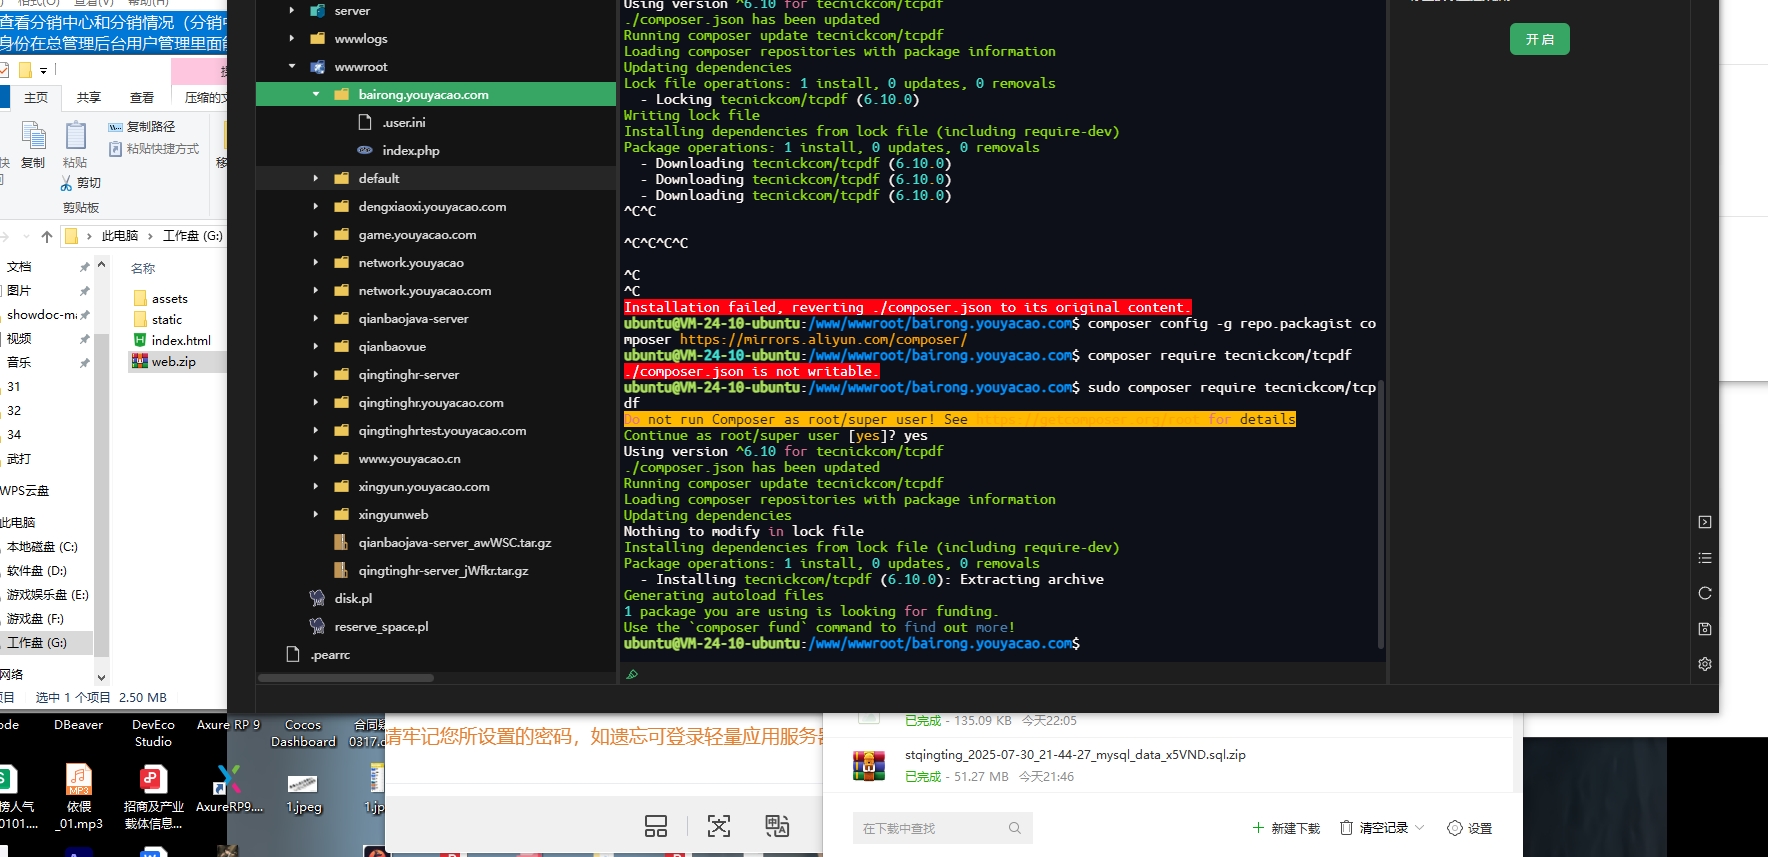Click the download search input field
Viewport: 1768px width, 857px height.
[x=930, y=828]
